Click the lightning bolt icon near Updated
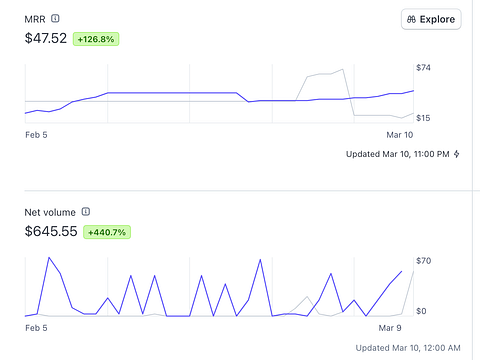 (457, 154)
